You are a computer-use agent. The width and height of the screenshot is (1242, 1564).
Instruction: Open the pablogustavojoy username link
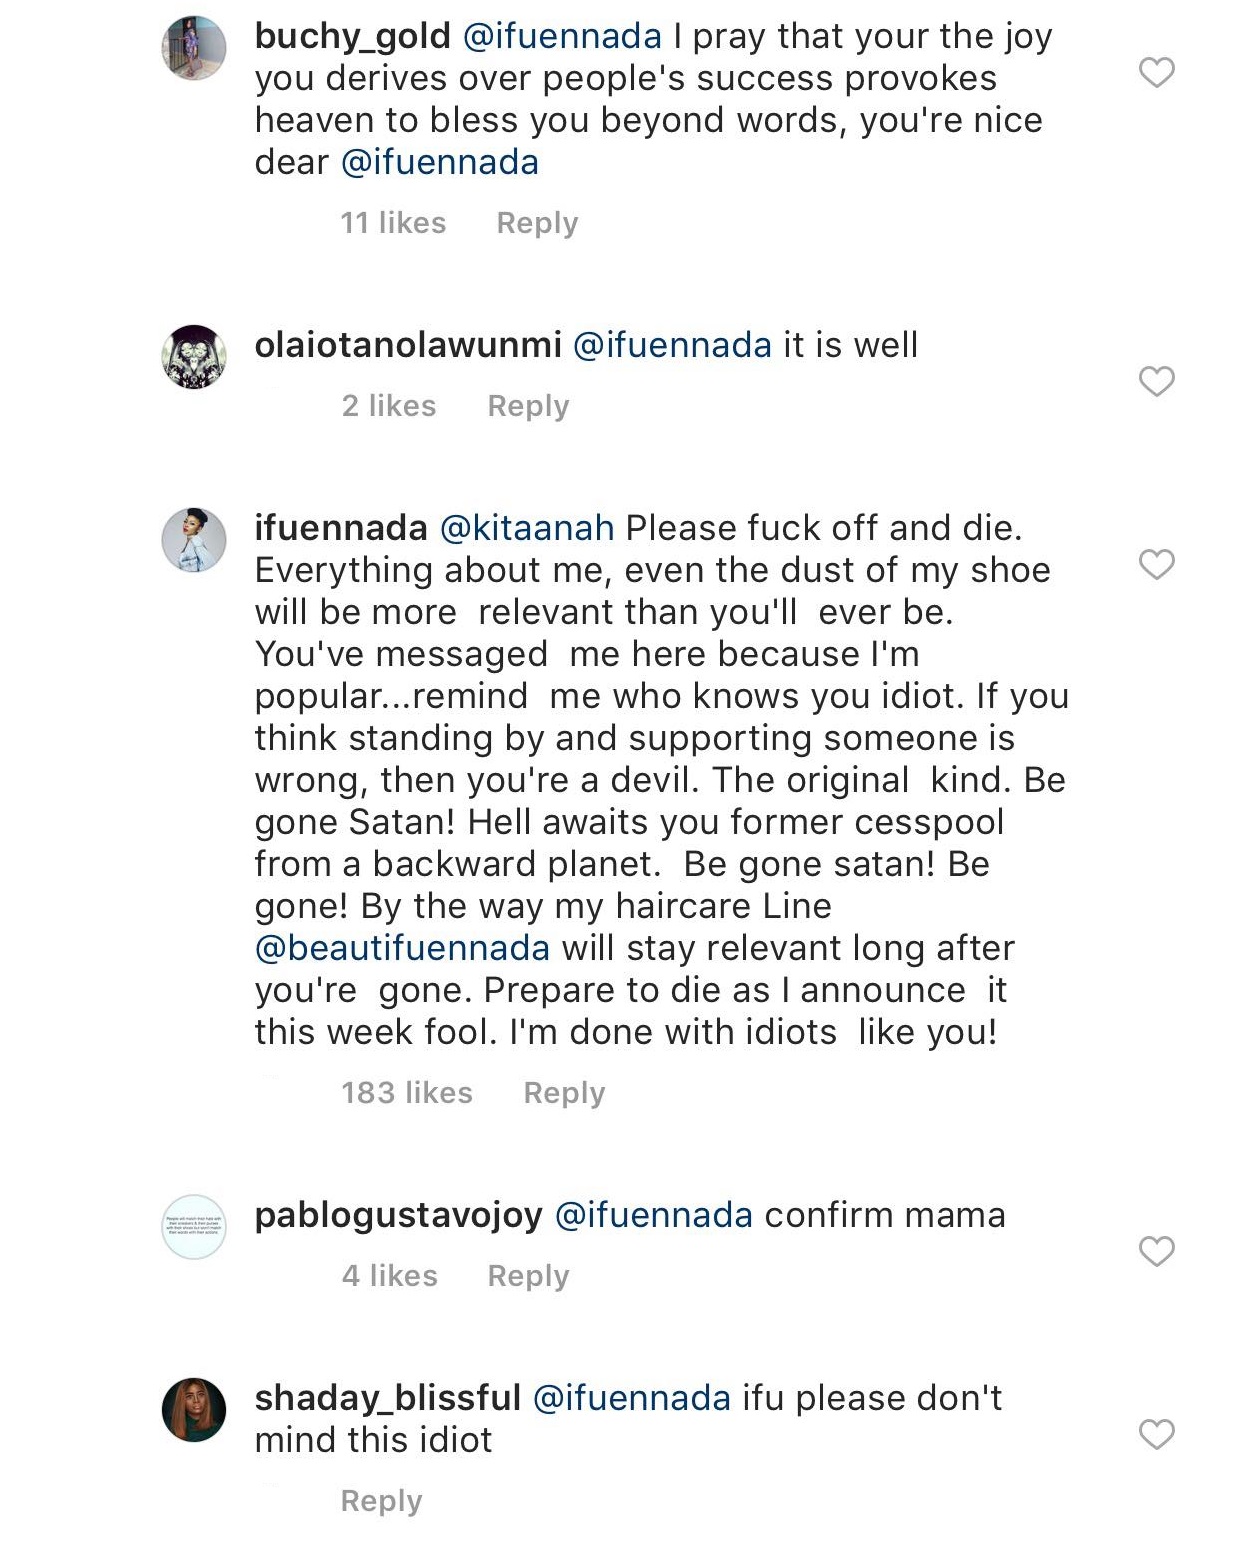click(398, 1216)
